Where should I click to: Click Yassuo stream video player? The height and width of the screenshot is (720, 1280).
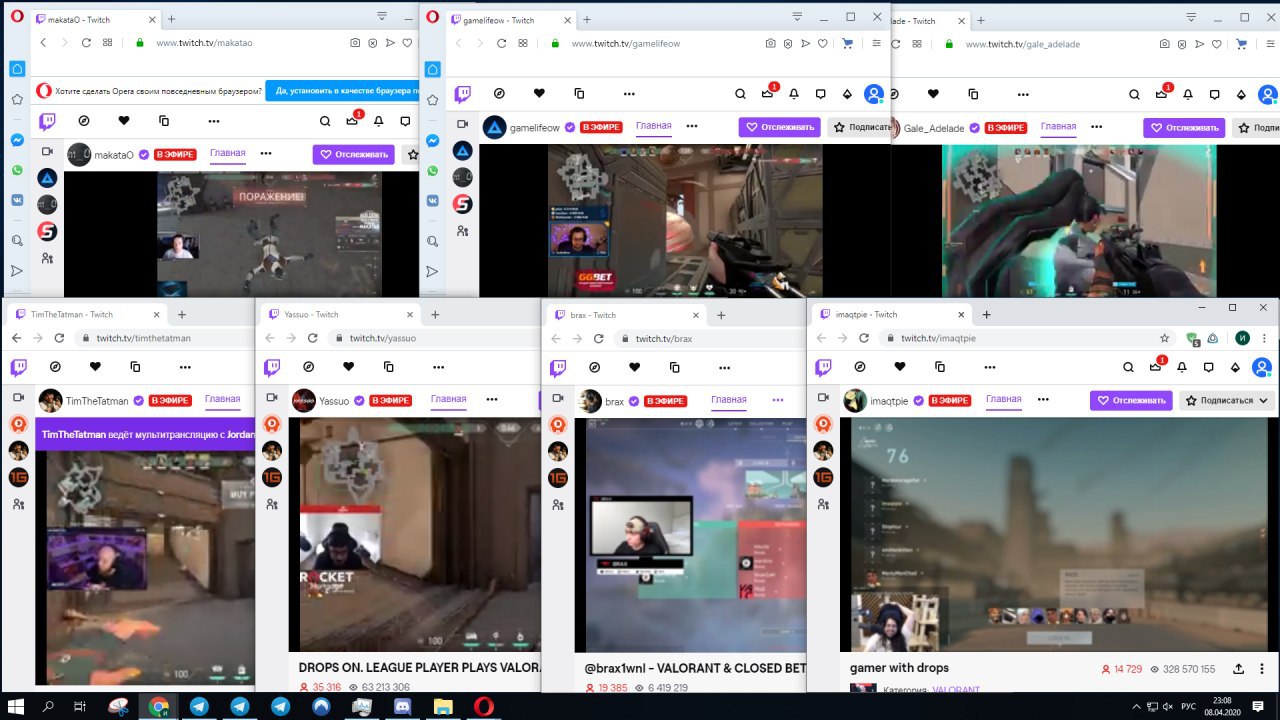coord(415,535)
